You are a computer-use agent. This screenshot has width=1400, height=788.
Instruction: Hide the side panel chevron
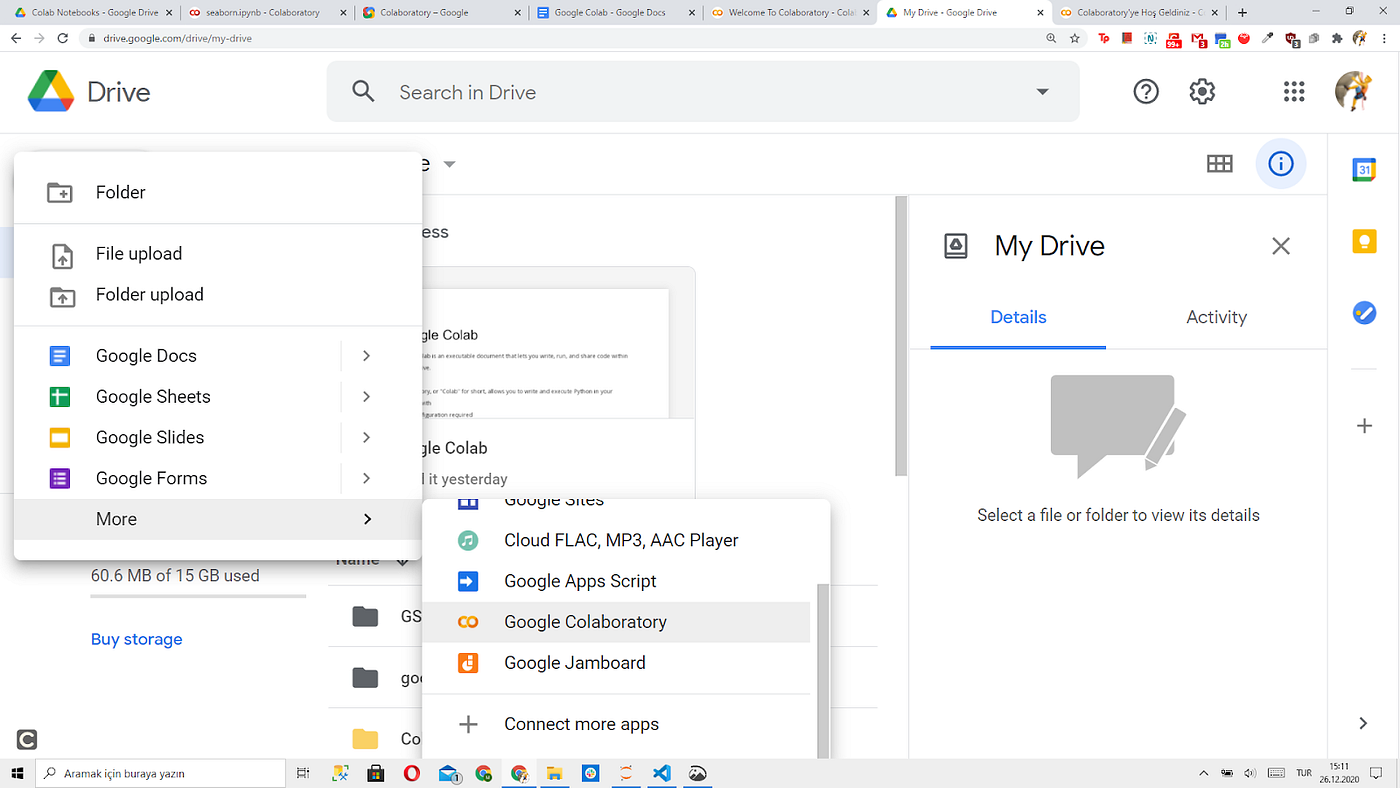click(x=1364, y=723)
